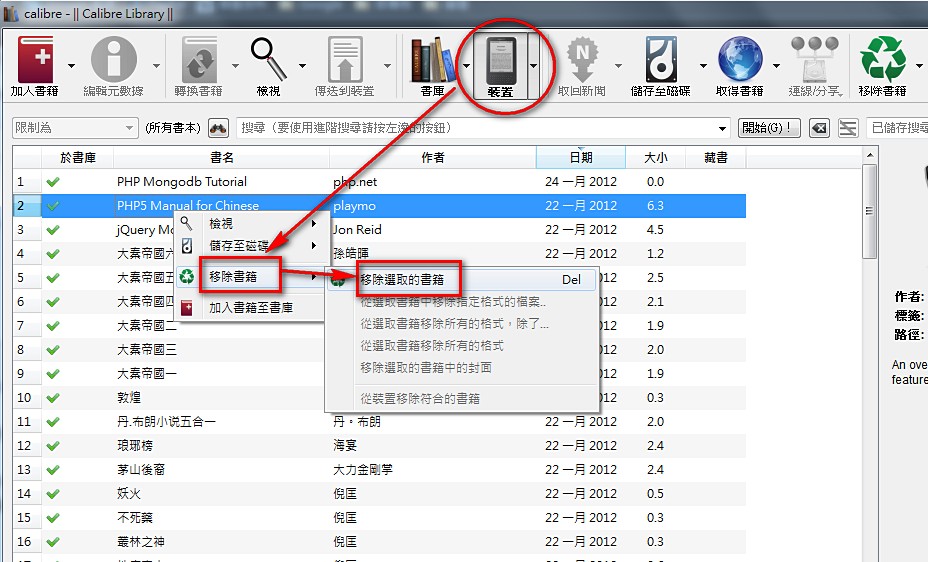Click the Convert books icon
Screen dimensions: 928x562
(x=199, y=60)
